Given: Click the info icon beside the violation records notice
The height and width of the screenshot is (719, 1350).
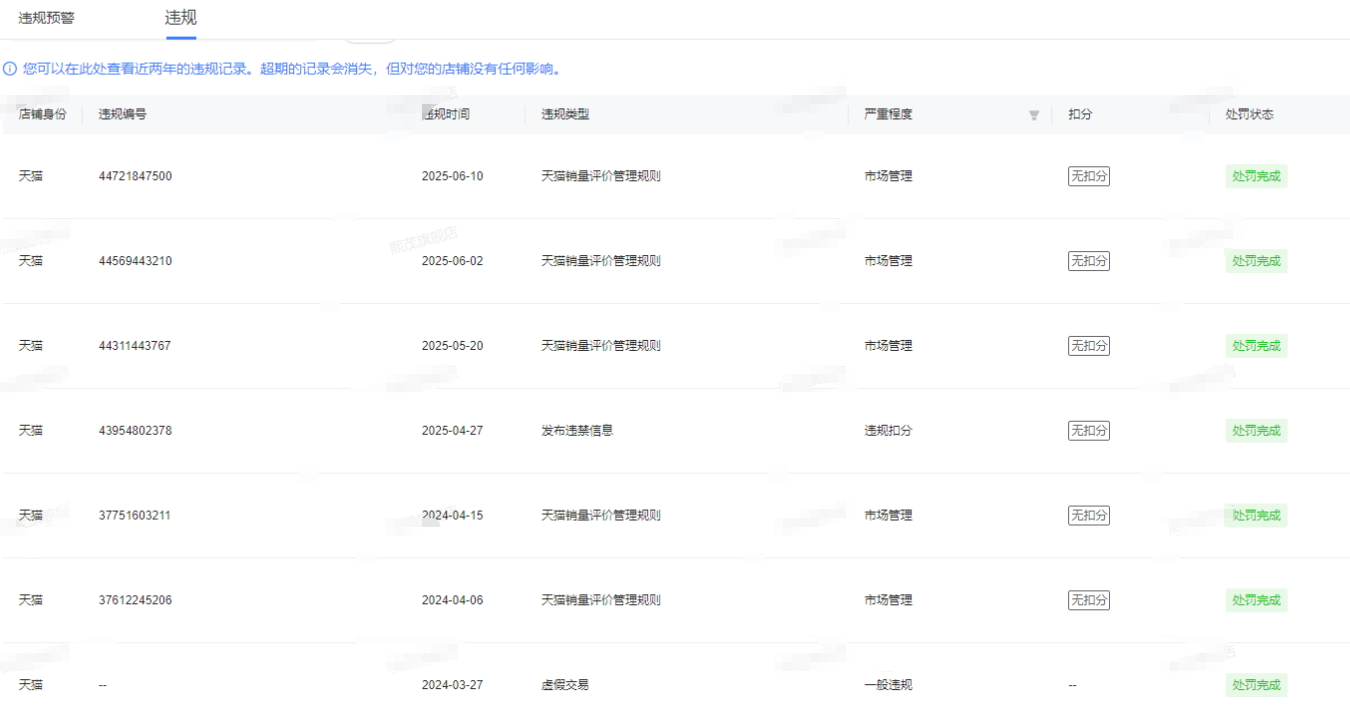Looking at the screenshot, I should click(x=10, y=69).
